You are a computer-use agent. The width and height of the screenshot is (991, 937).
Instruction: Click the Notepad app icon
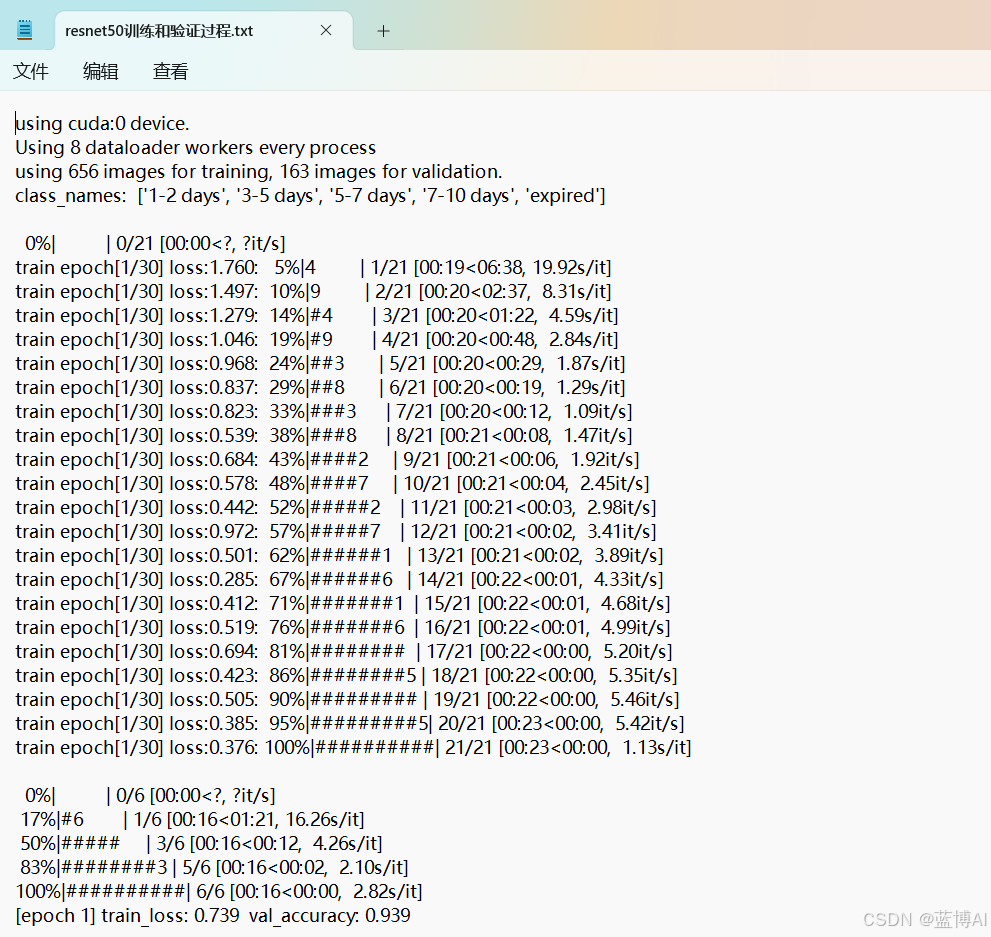coord(25,30)
